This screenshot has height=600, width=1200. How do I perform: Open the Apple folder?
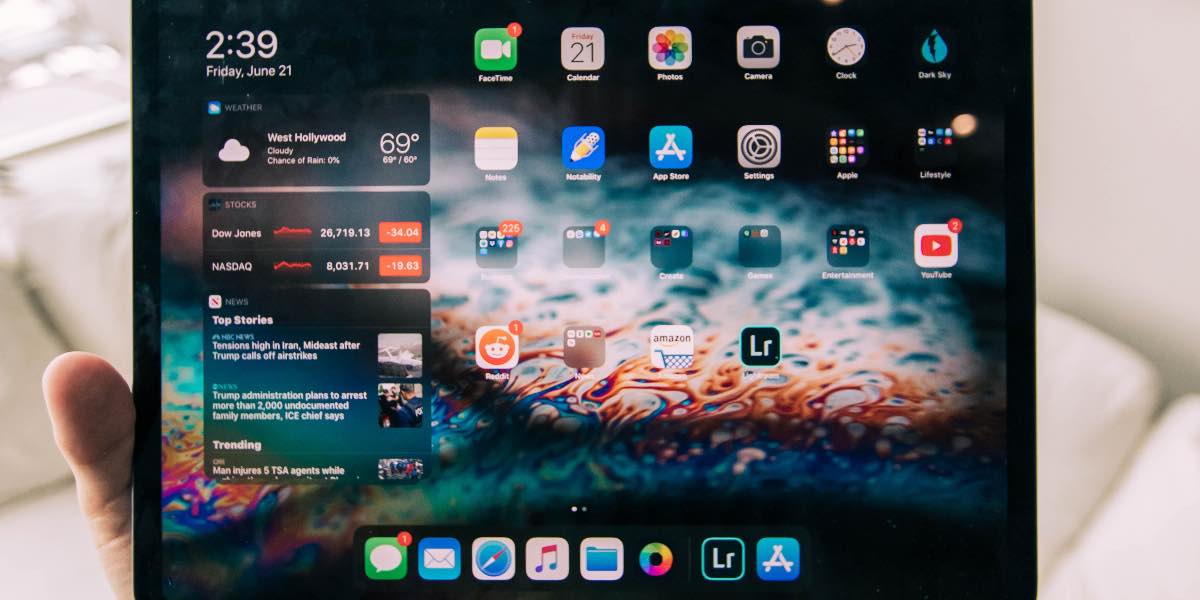click(847, 146)
